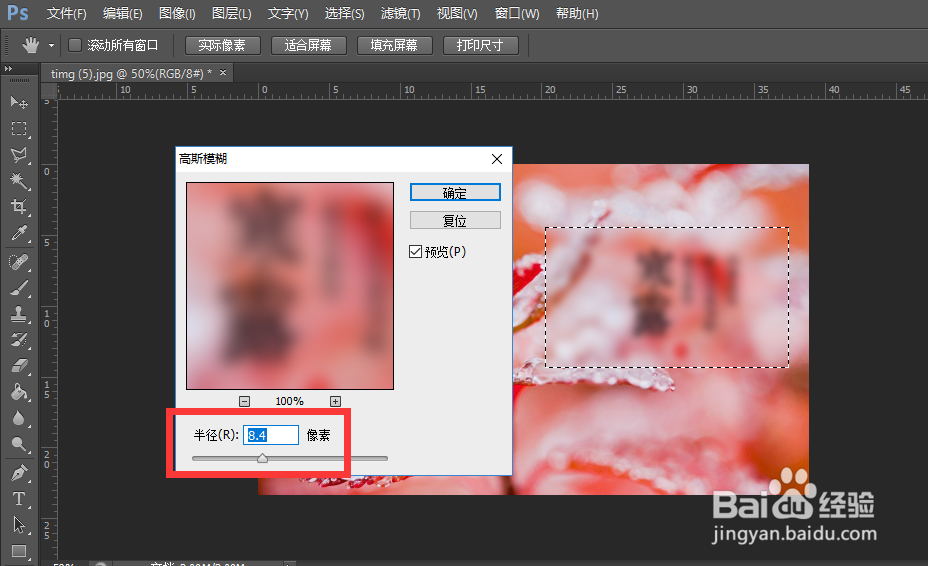Click the 填充屏幕 button
The width and height of the screenshot is (928, 566).
coord(395,45)
